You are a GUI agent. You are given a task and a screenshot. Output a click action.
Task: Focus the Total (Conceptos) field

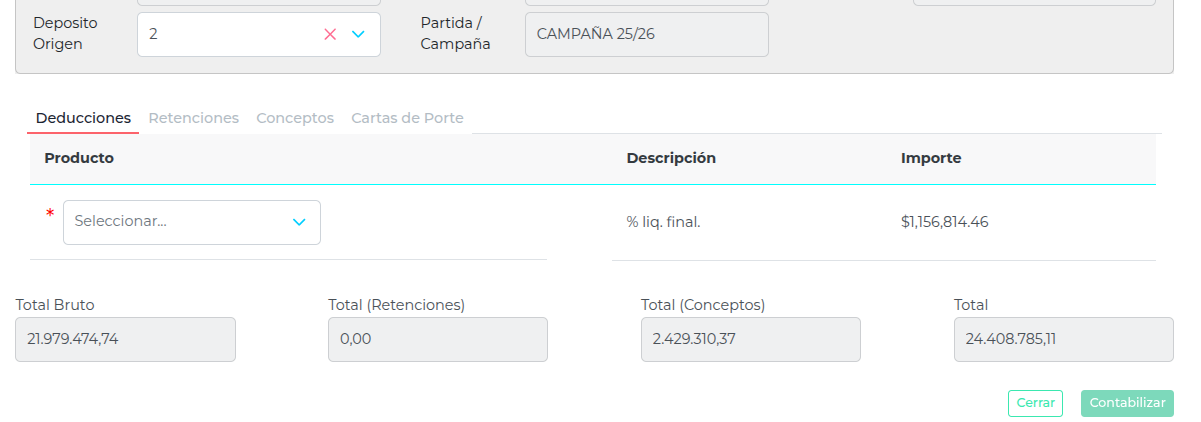750,339
